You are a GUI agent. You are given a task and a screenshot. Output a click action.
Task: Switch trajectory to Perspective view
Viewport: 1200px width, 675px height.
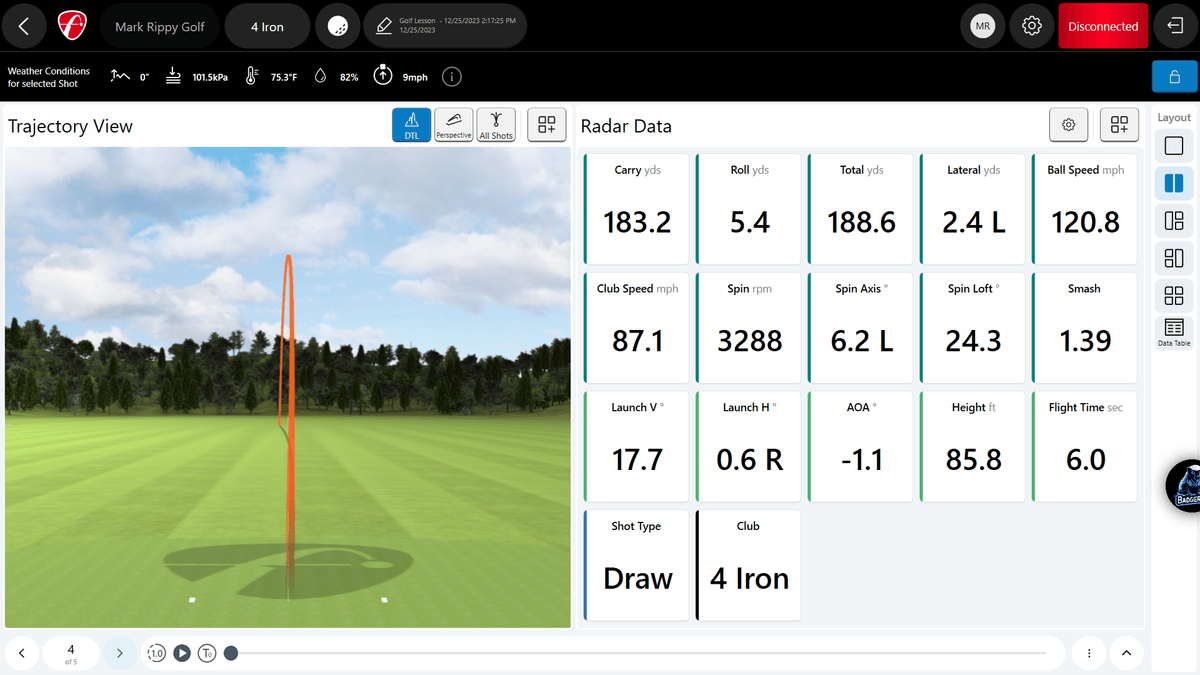click(453, 125)
